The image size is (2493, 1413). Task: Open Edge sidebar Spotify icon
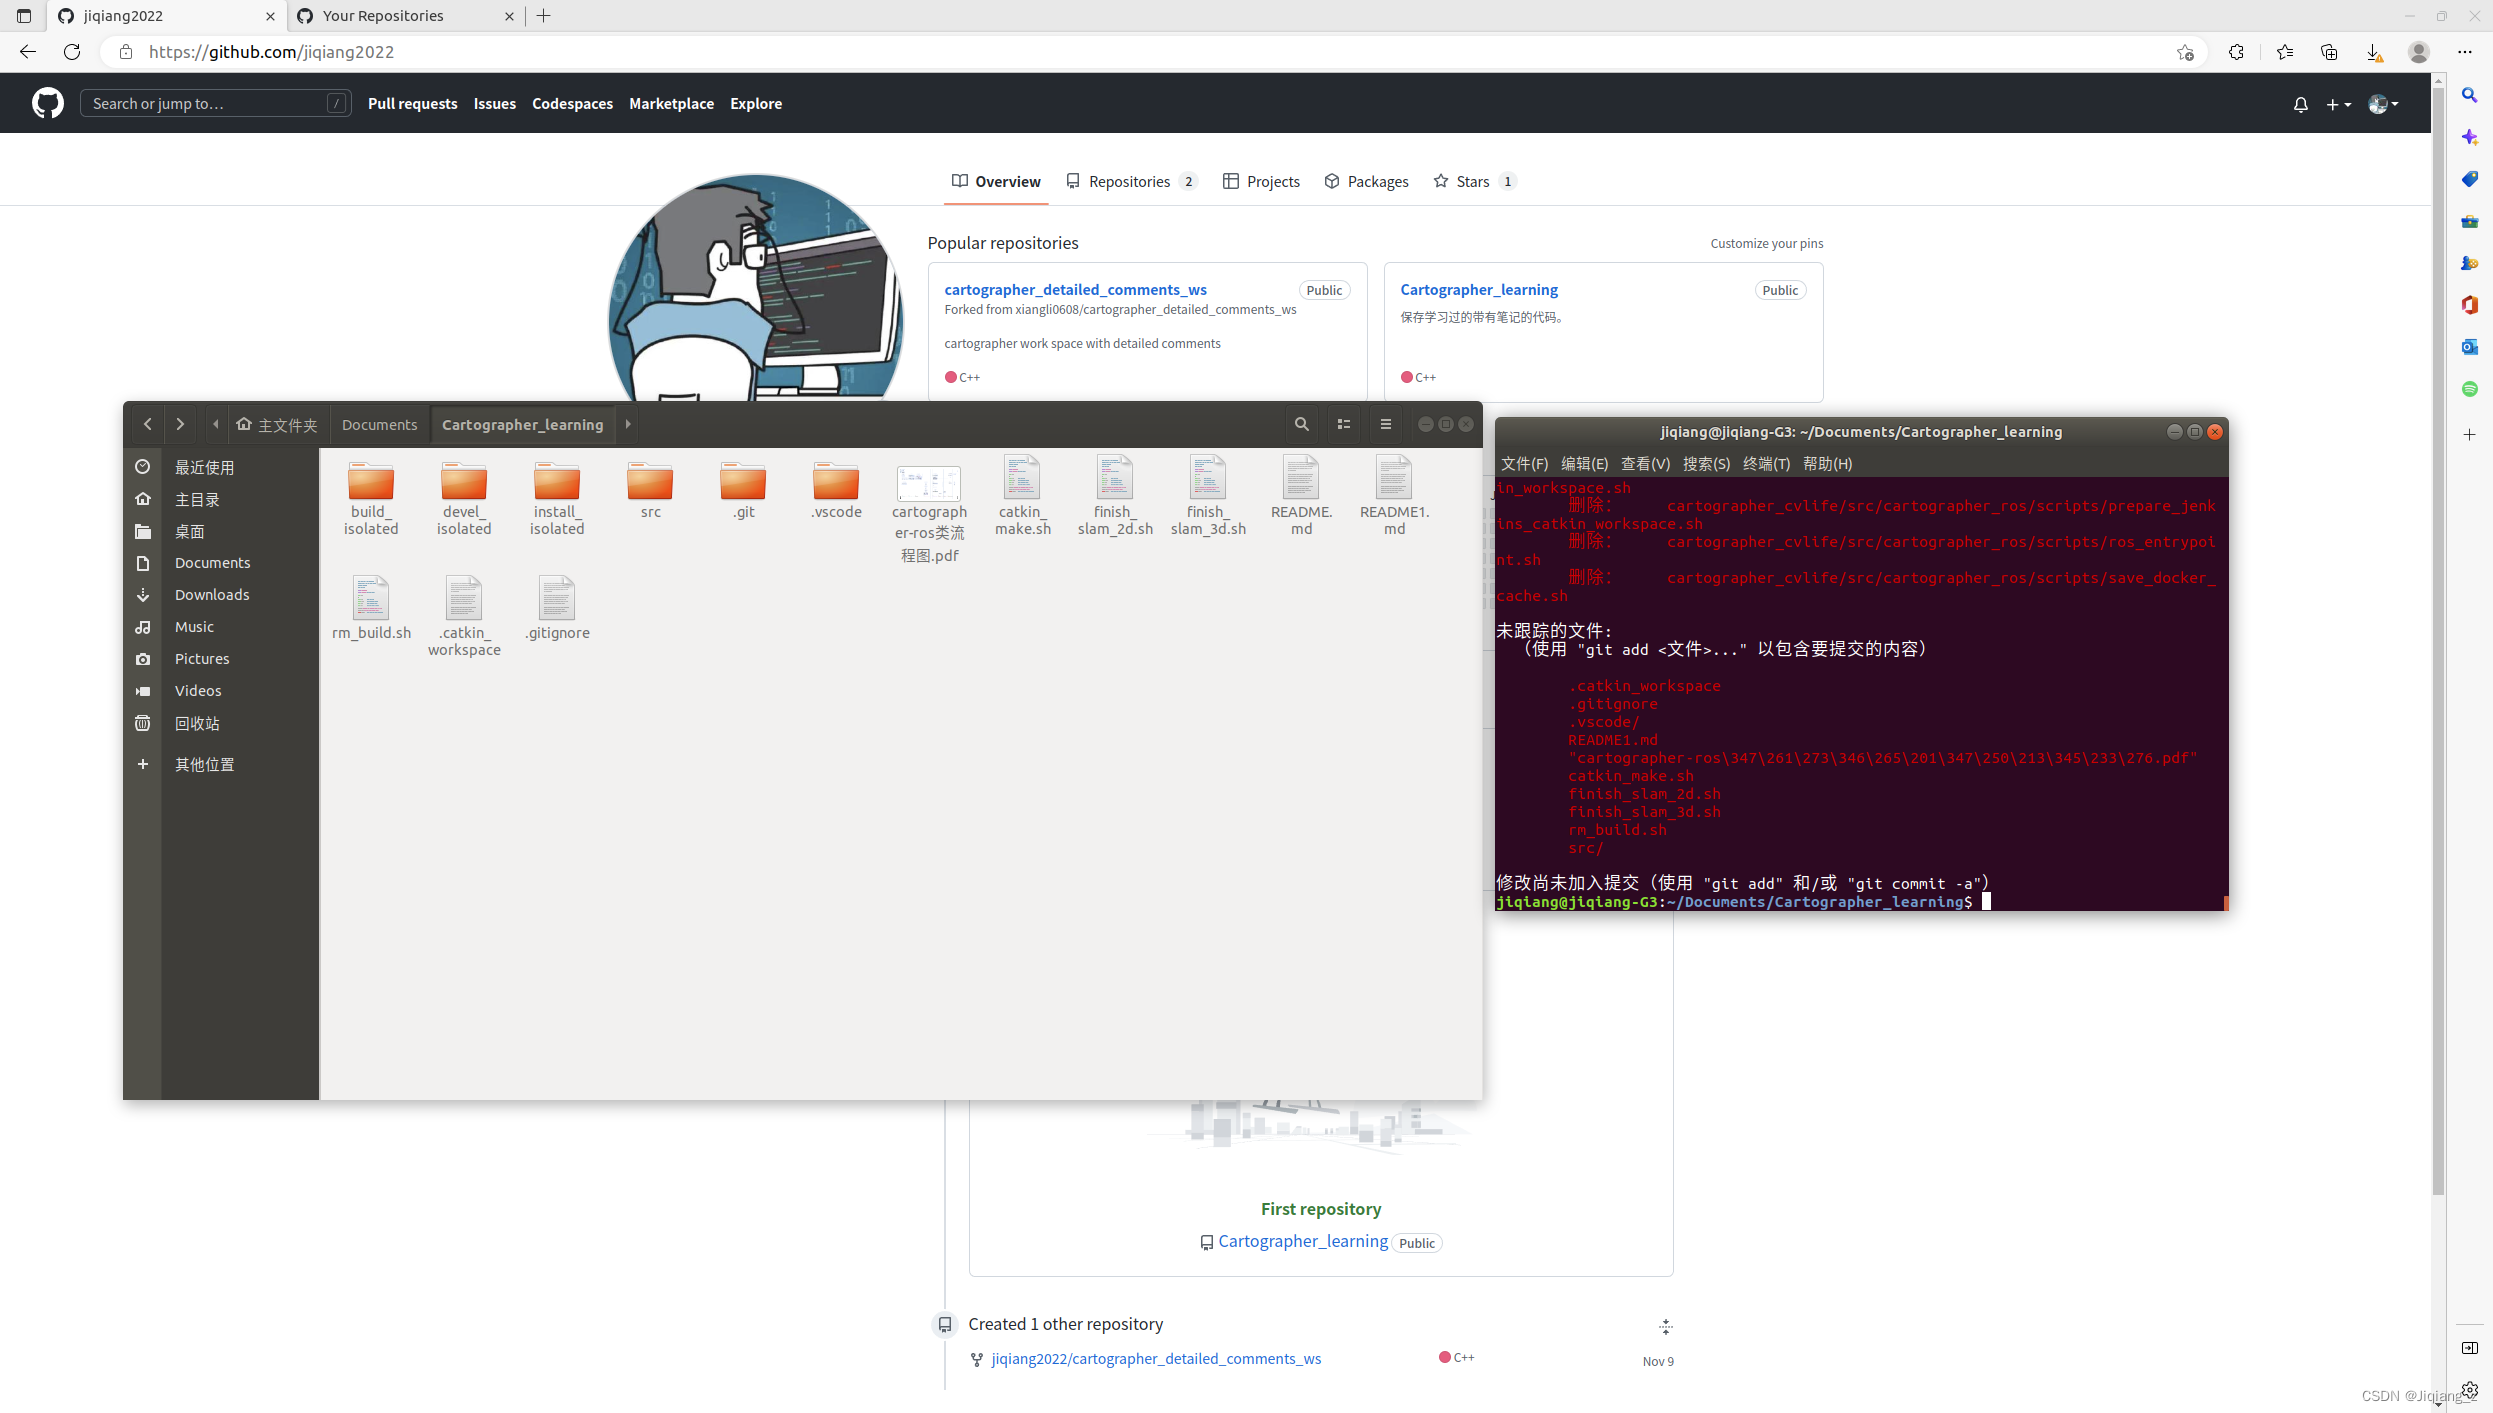tap(2469, 389)
